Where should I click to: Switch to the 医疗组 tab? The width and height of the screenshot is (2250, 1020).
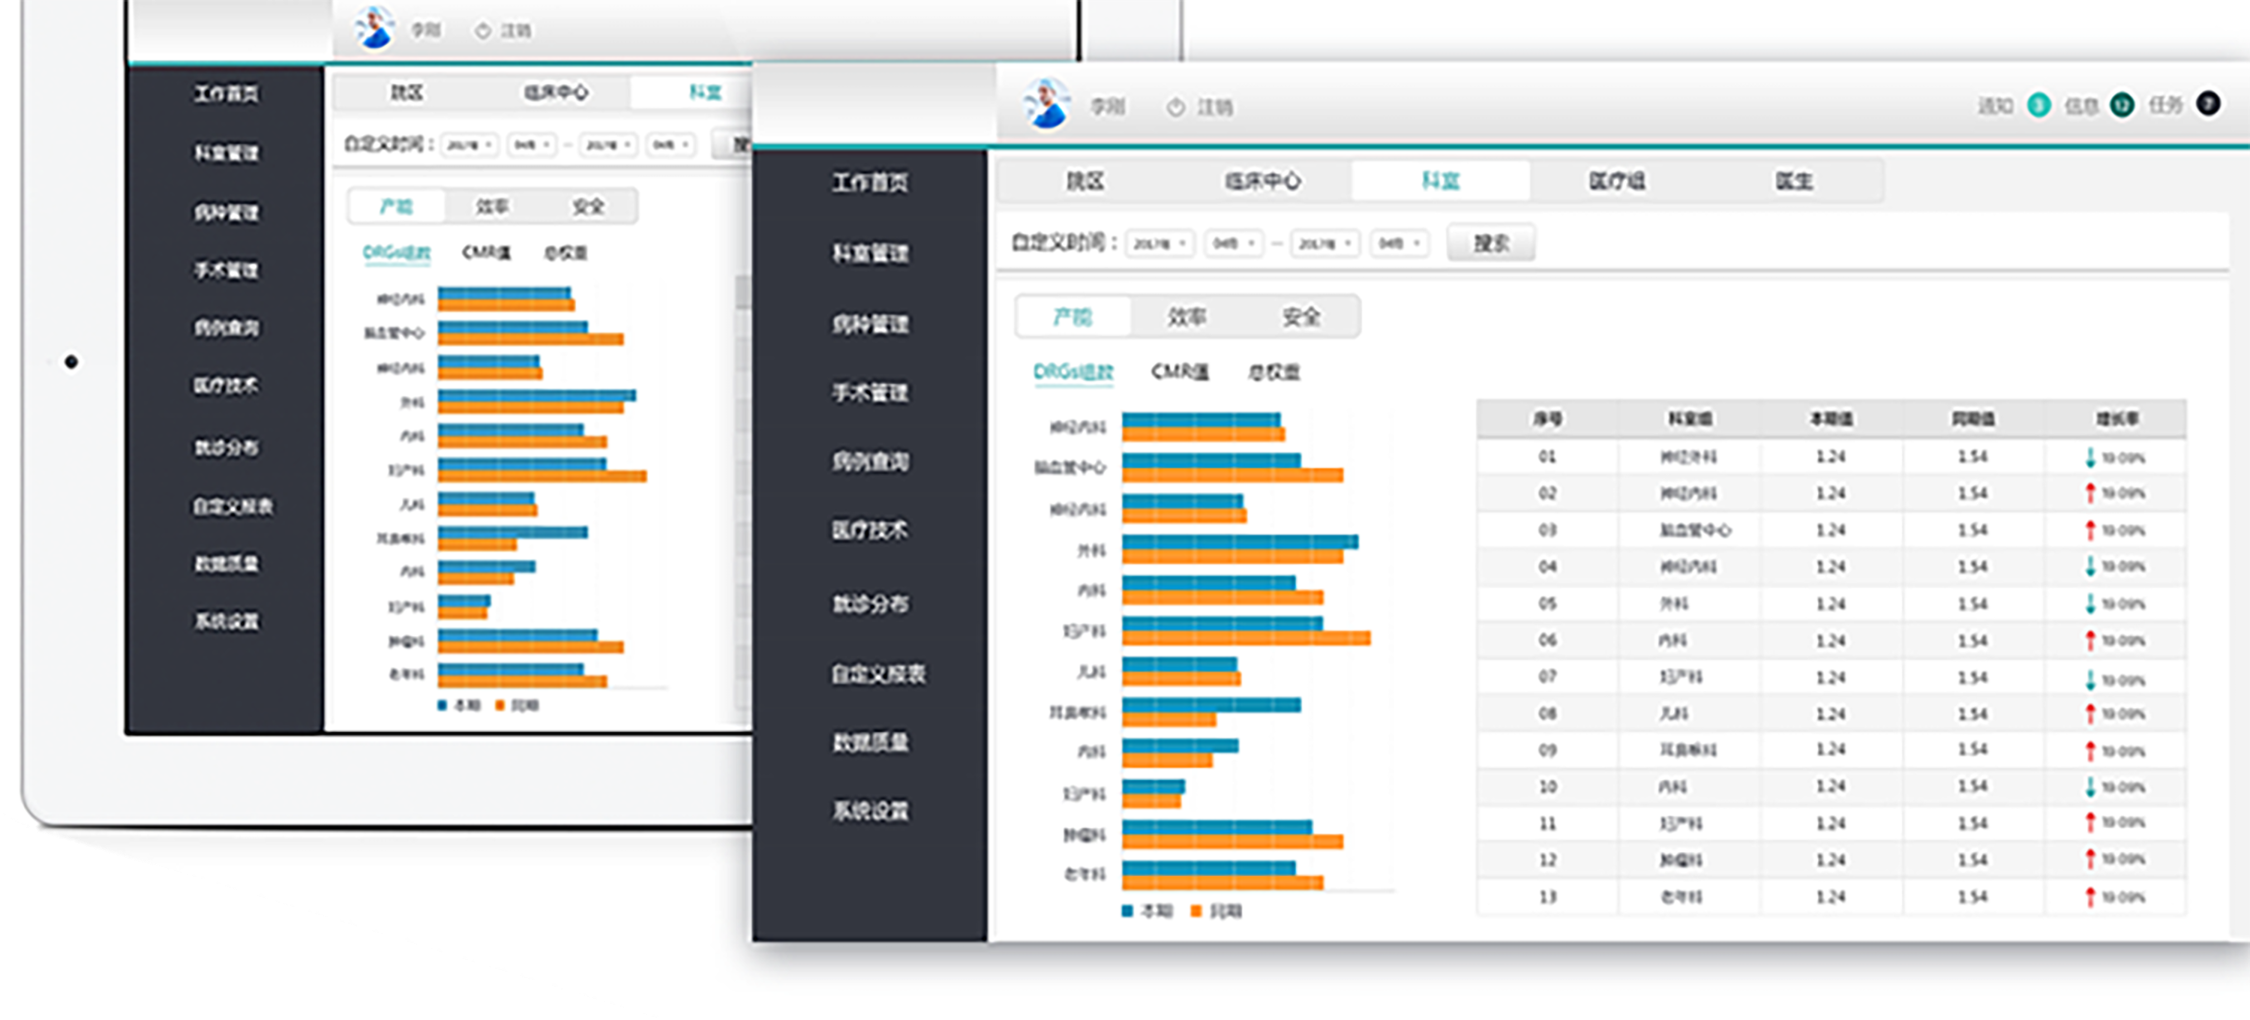tap(1617, 181)
